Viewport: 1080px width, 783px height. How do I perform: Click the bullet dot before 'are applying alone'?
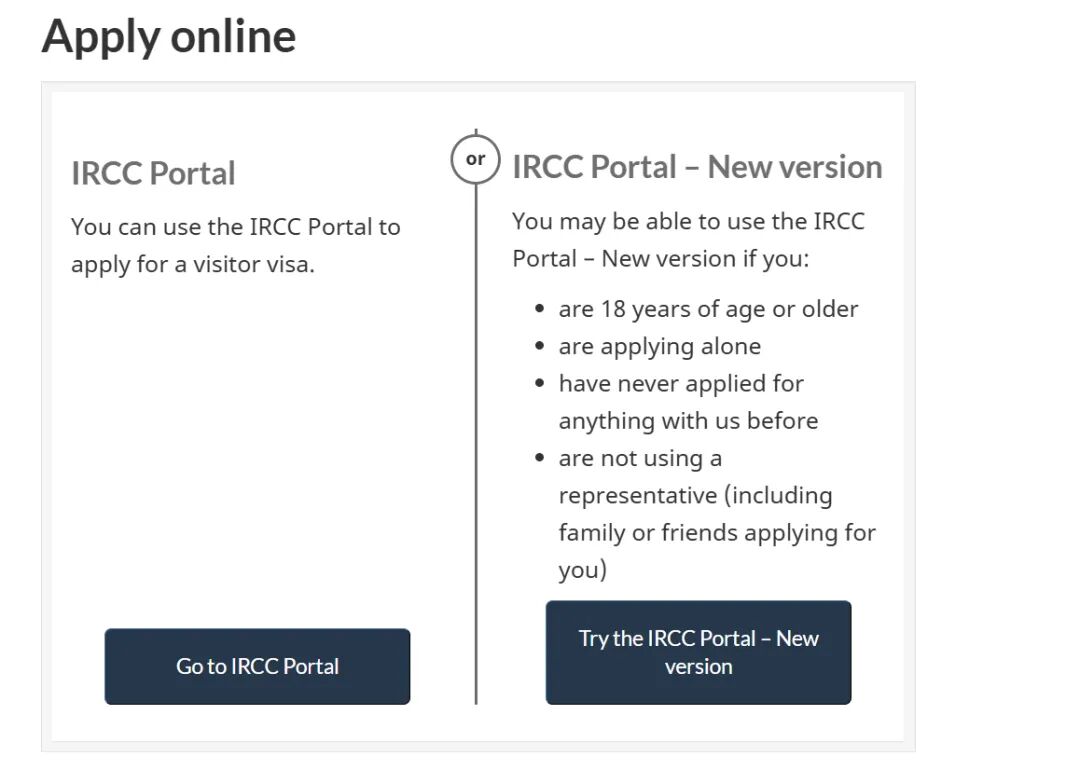[540, 347]
